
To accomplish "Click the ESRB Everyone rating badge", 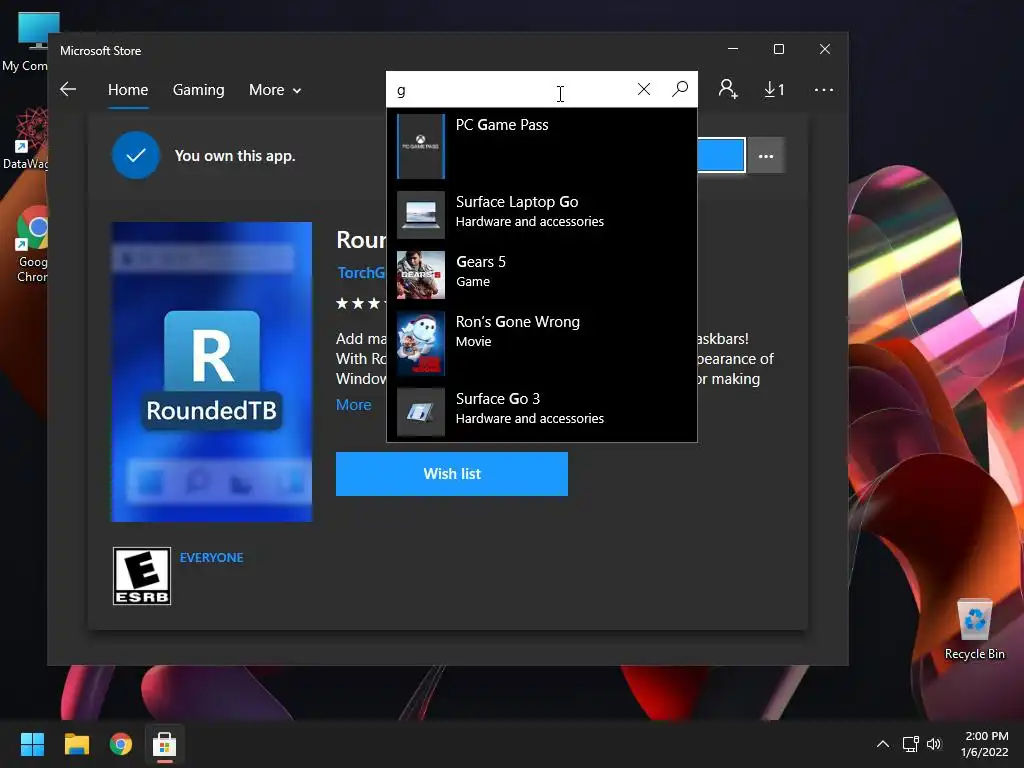I will 142,576.
